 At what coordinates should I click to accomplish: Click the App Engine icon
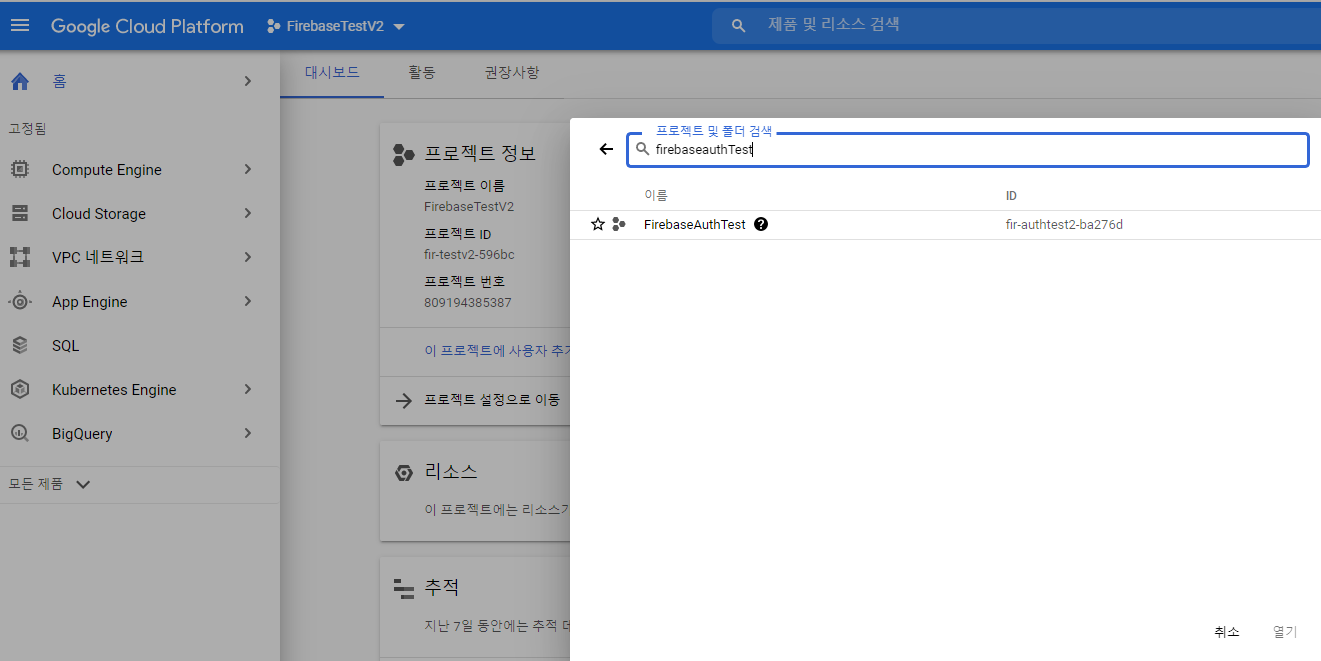tap(20, 301)
